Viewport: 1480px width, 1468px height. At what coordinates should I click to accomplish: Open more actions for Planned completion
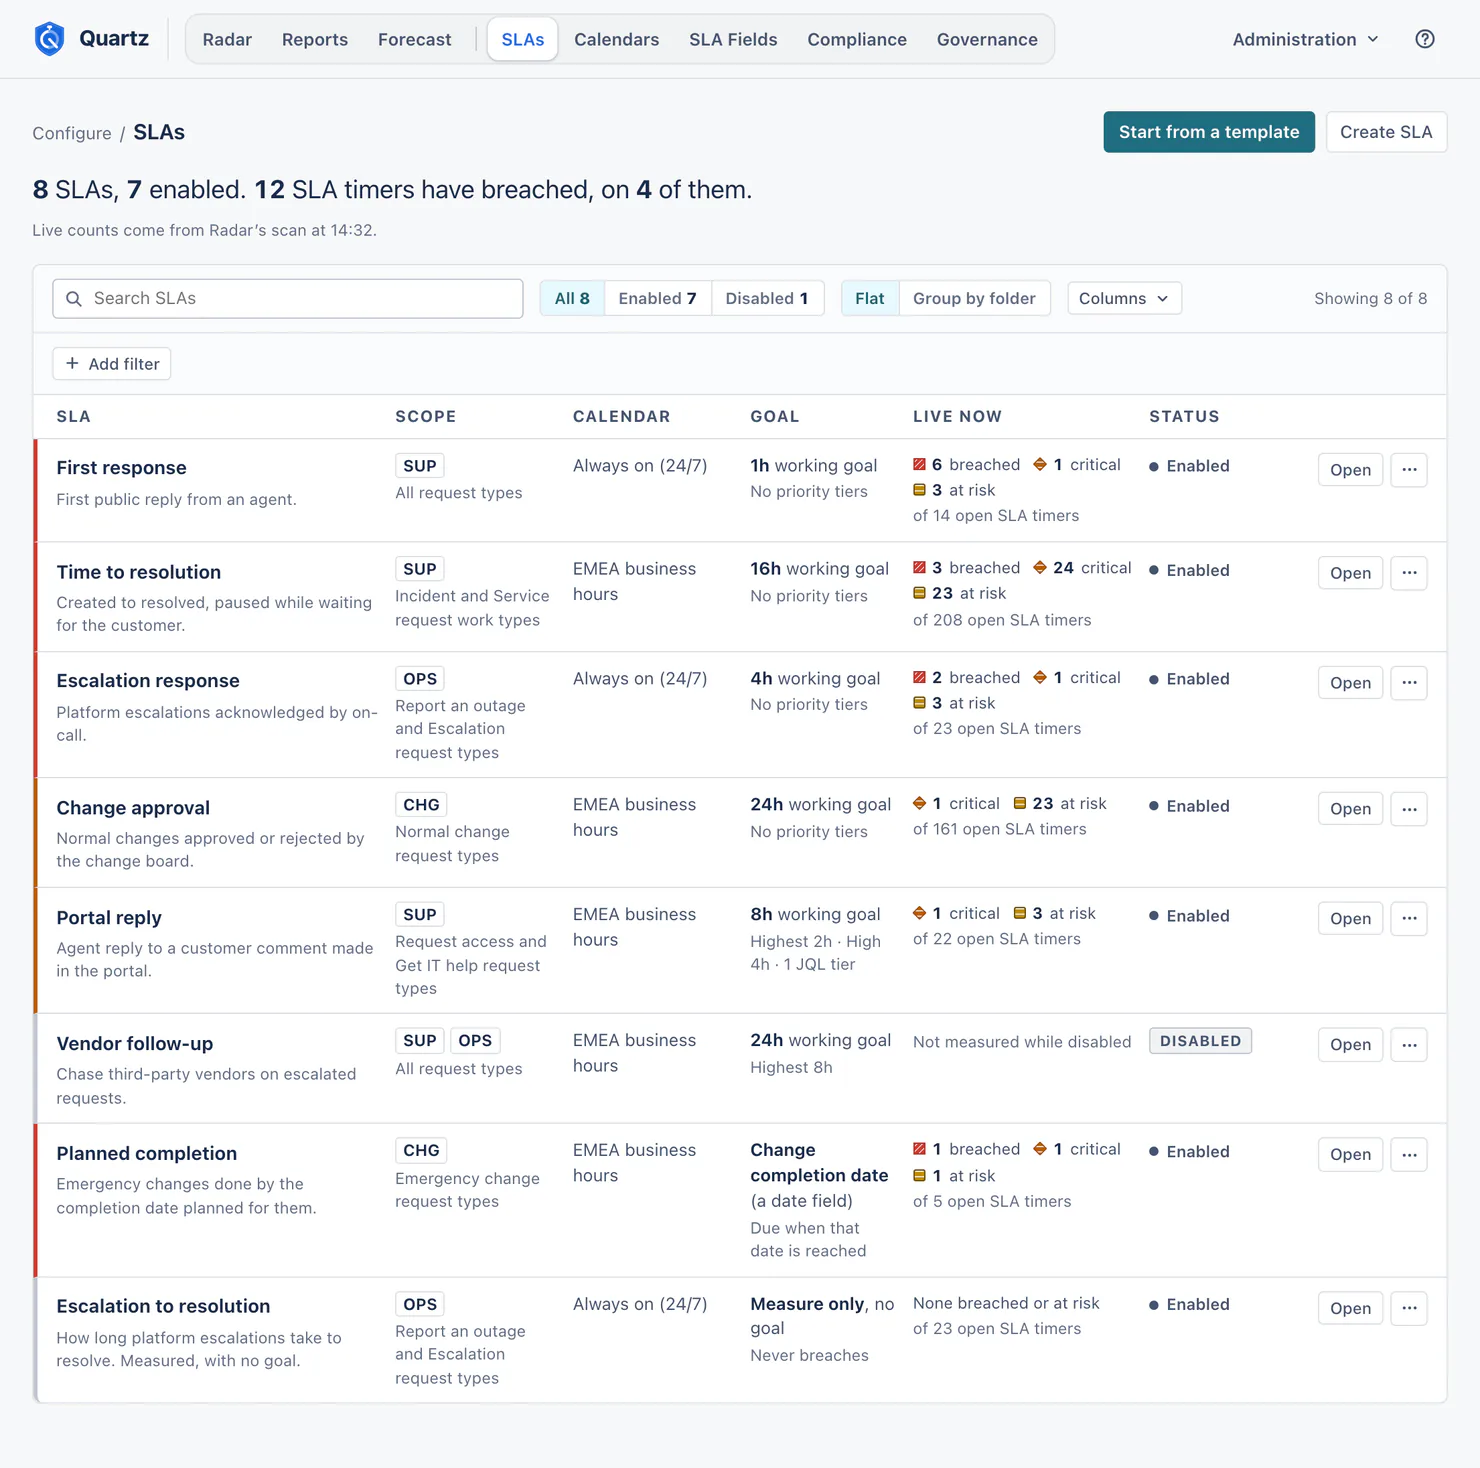point(1409,1155)
